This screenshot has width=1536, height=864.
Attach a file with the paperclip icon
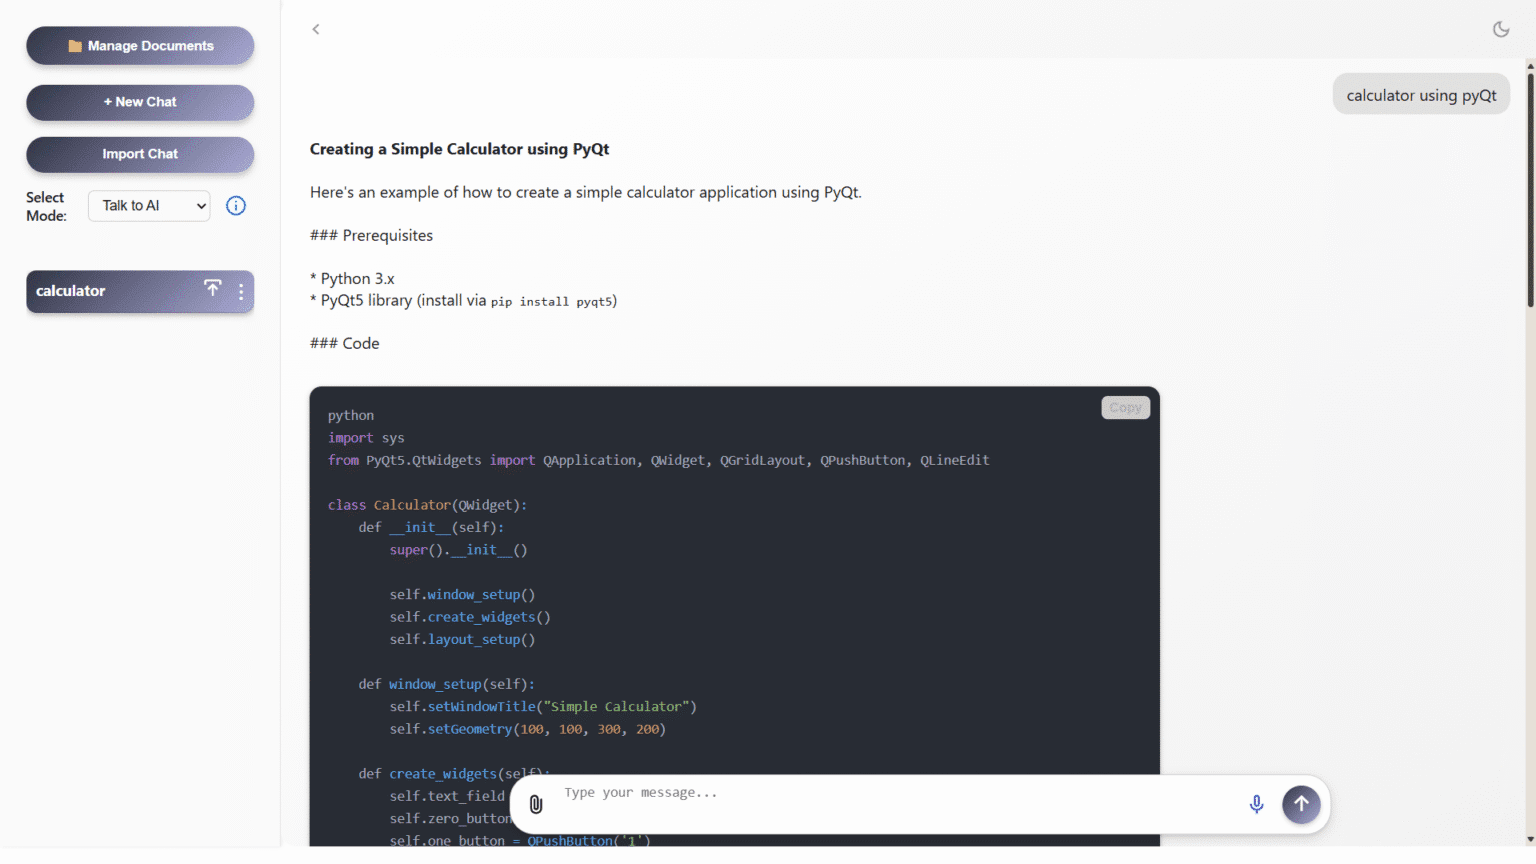click(x=536, y=804)
